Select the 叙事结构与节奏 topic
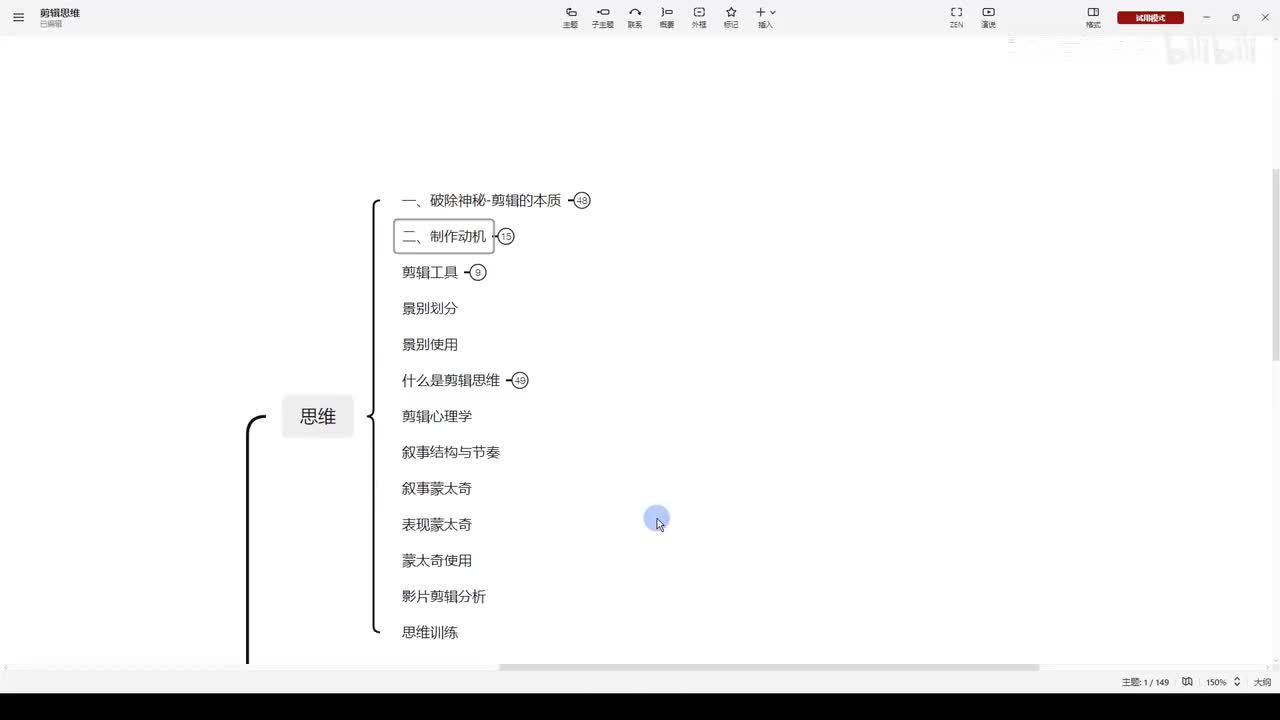This screenshot has width=1280, height=720. (451, 452)
